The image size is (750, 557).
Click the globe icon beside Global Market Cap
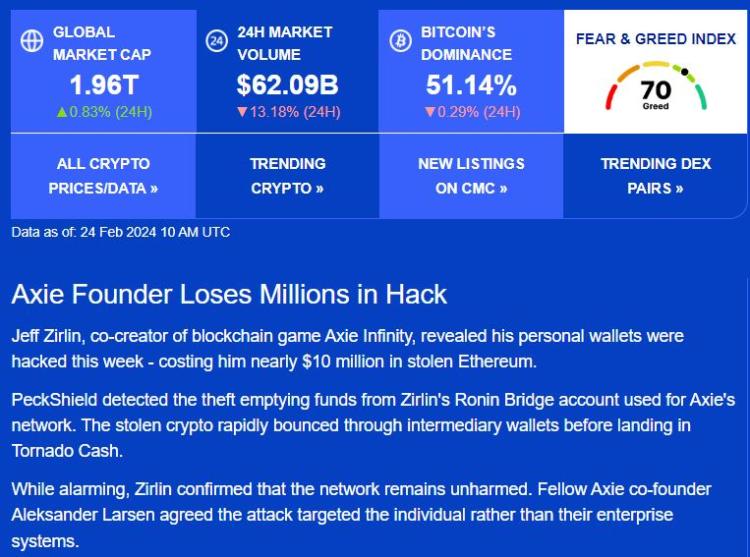point(32,41)
